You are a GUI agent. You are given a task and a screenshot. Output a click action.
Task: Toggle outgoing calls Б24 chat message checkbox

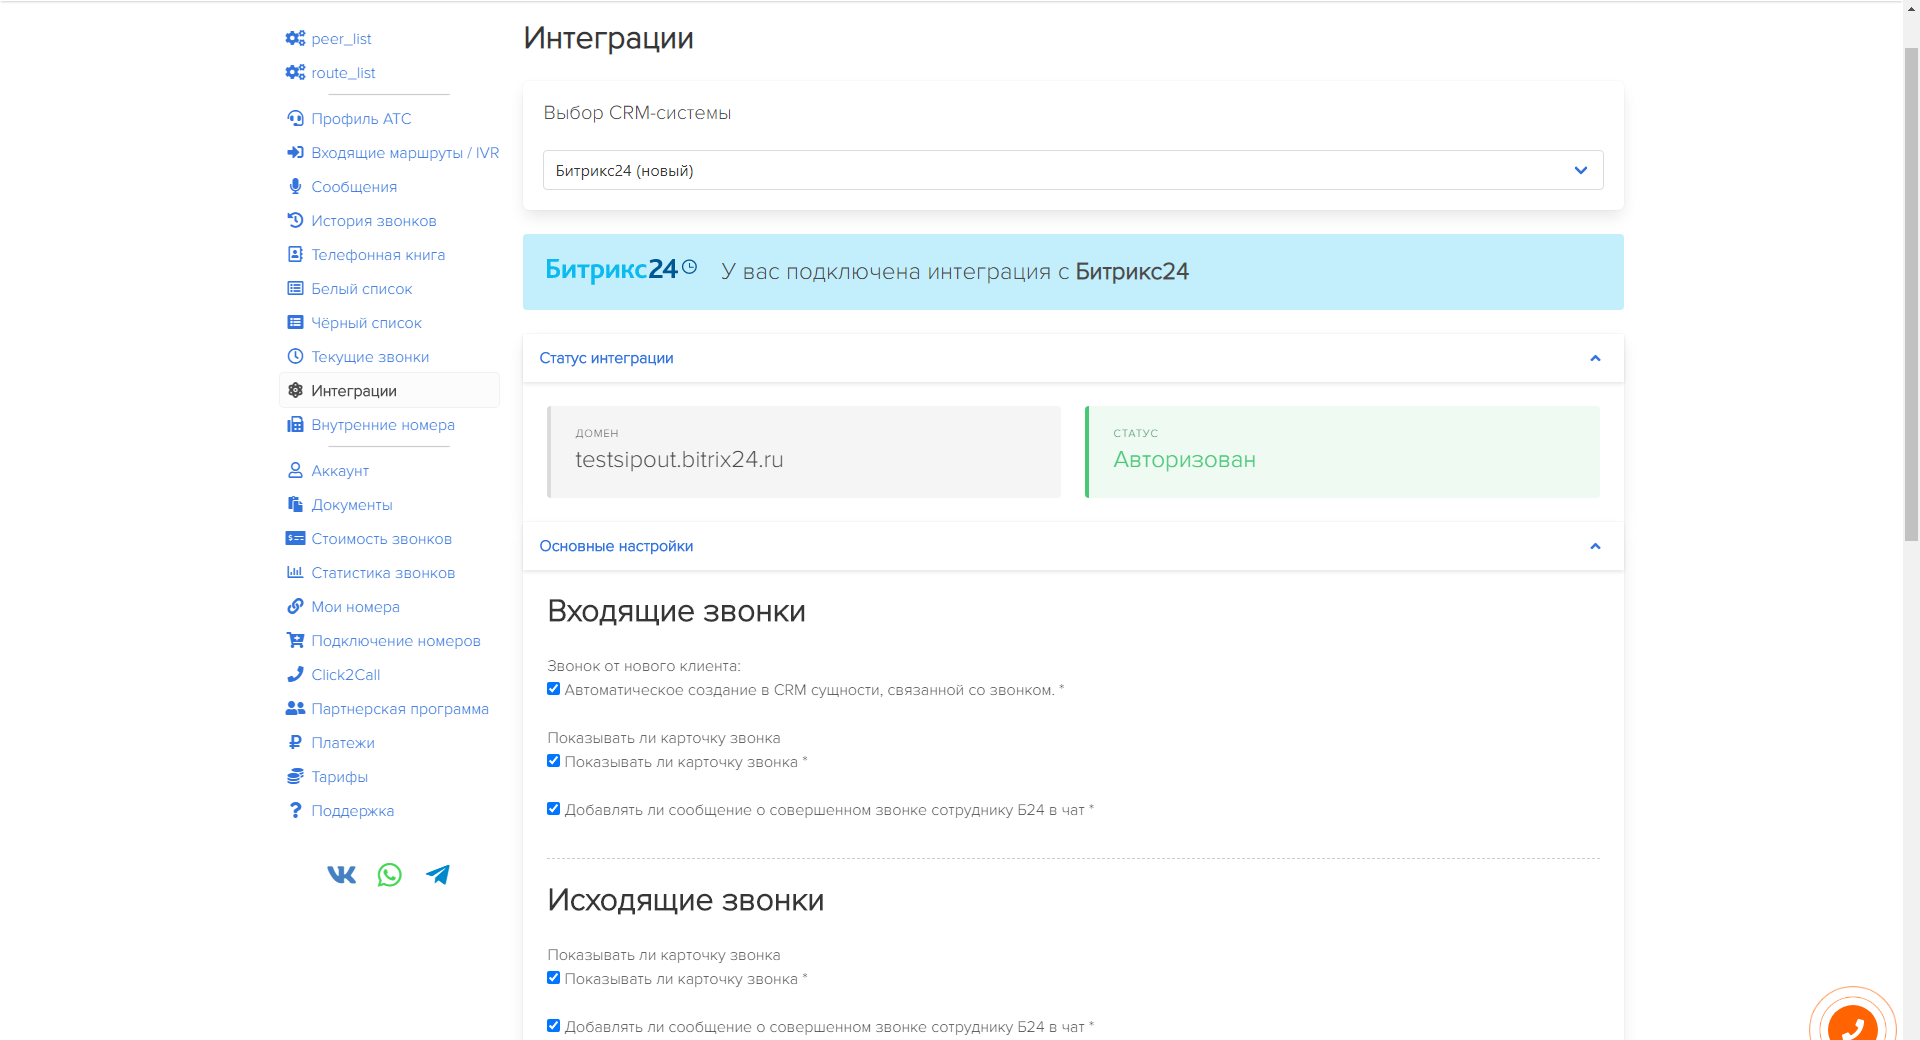(x=553, y=1026)
